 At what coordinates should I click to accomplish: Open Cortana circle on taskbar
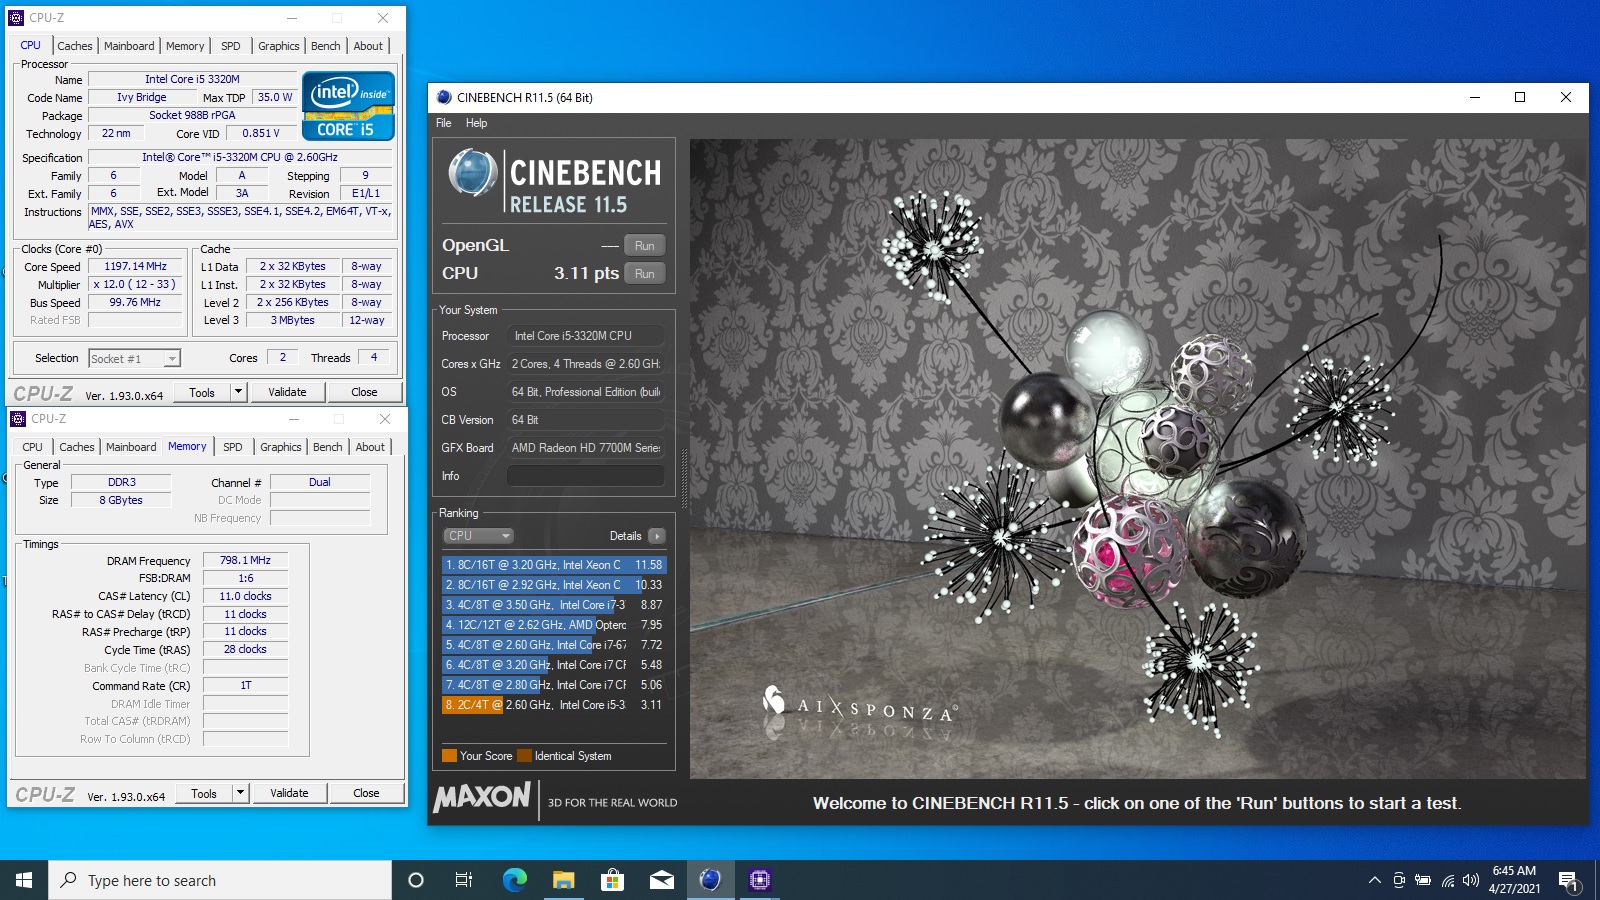point(416,880)
